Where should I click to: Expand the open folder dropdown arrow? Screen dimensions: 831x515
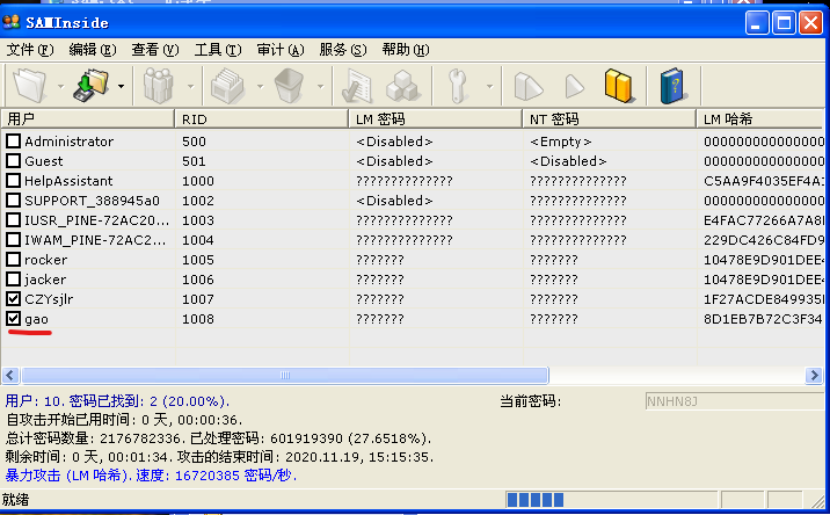(60, 86)
